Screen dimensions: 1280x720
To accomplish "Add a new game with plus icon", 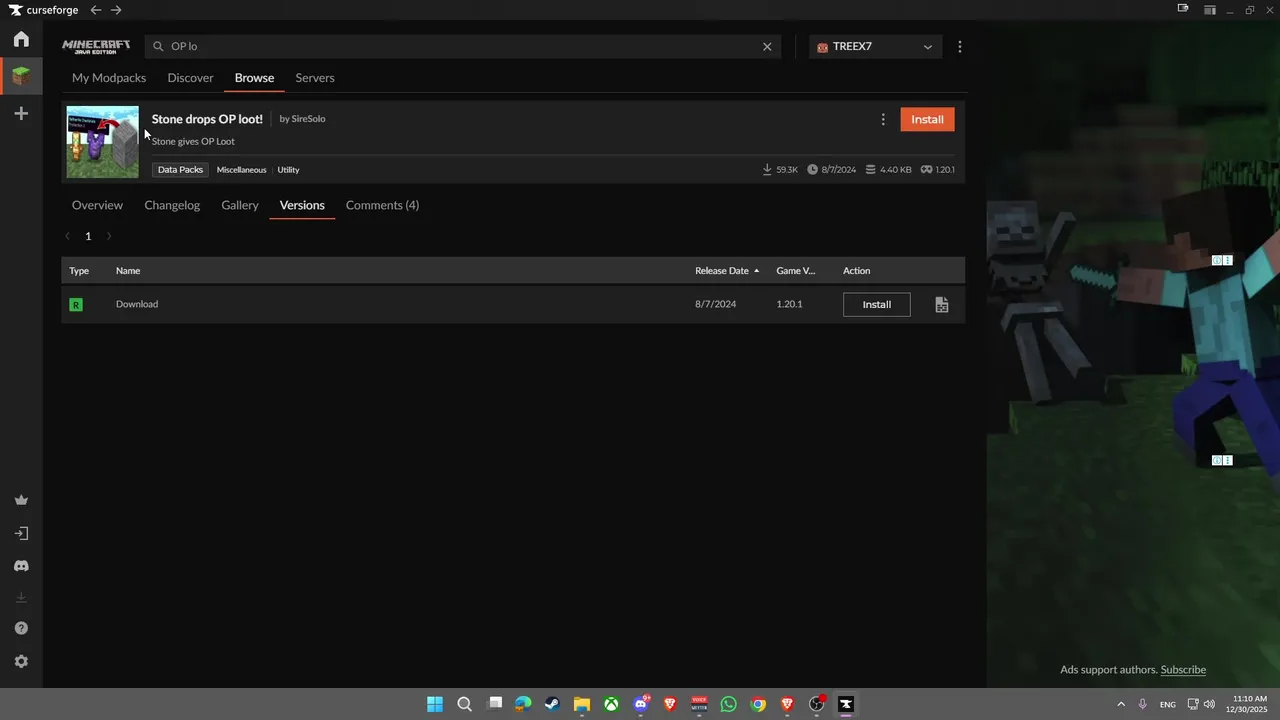I will coord(21,114).
